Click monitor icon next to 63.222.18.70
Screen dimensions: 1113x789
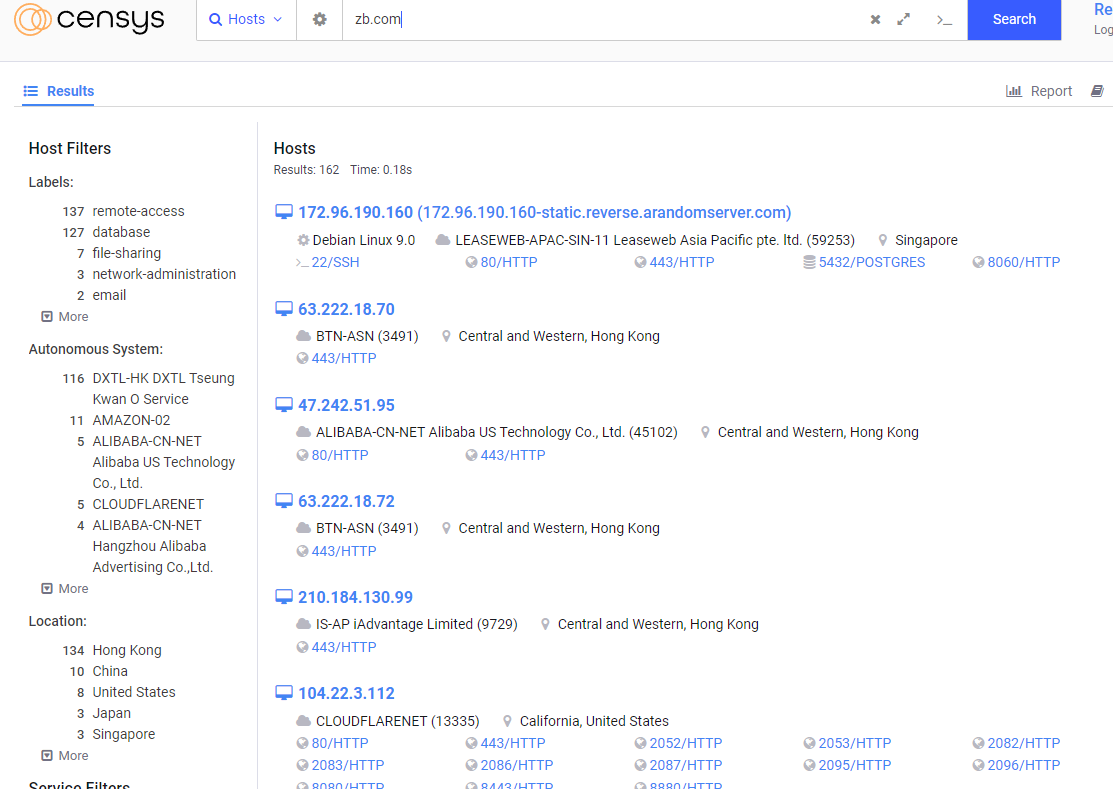[x=284, y=309]
